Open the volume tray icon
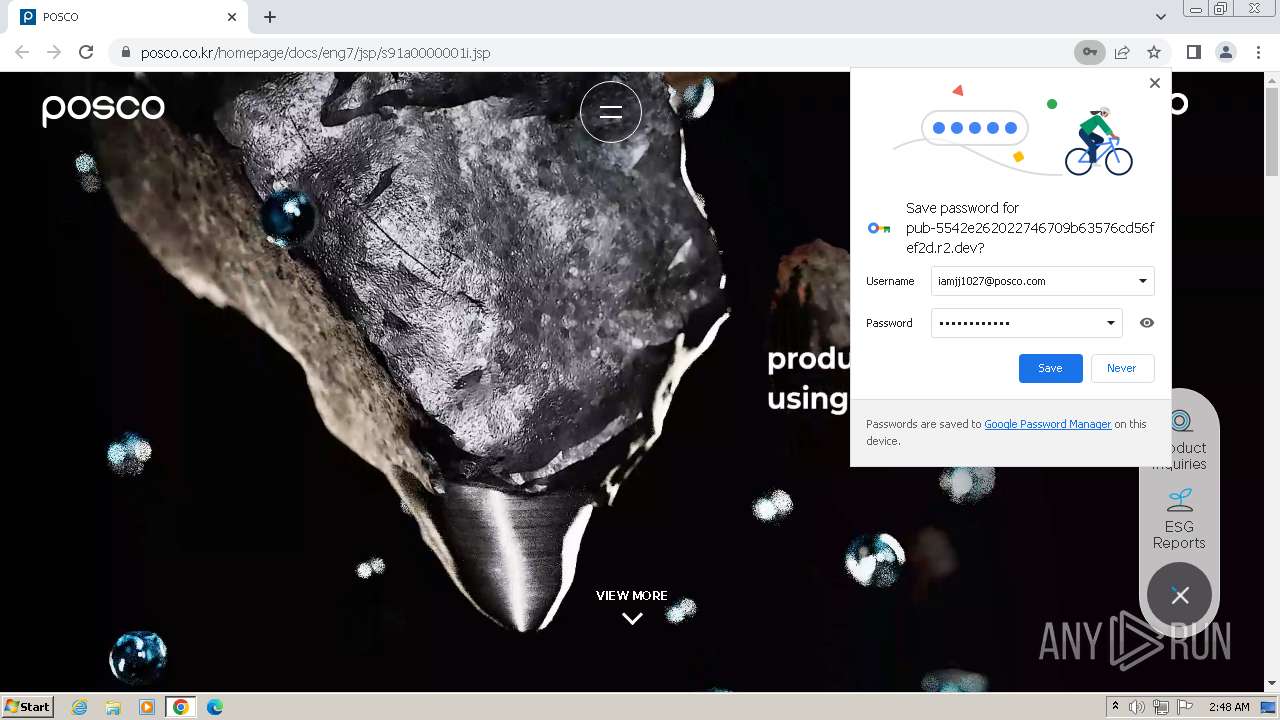The width and height of the screenshot is (1280, 720). (1137, 707)
